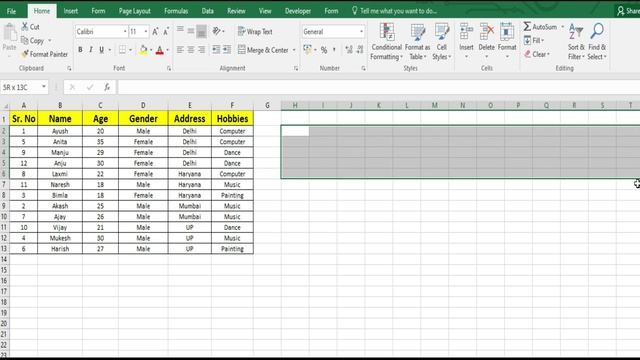Screen dimensions: 640x360
Task: Open Format as Table
Action: [x=418, y=42]
